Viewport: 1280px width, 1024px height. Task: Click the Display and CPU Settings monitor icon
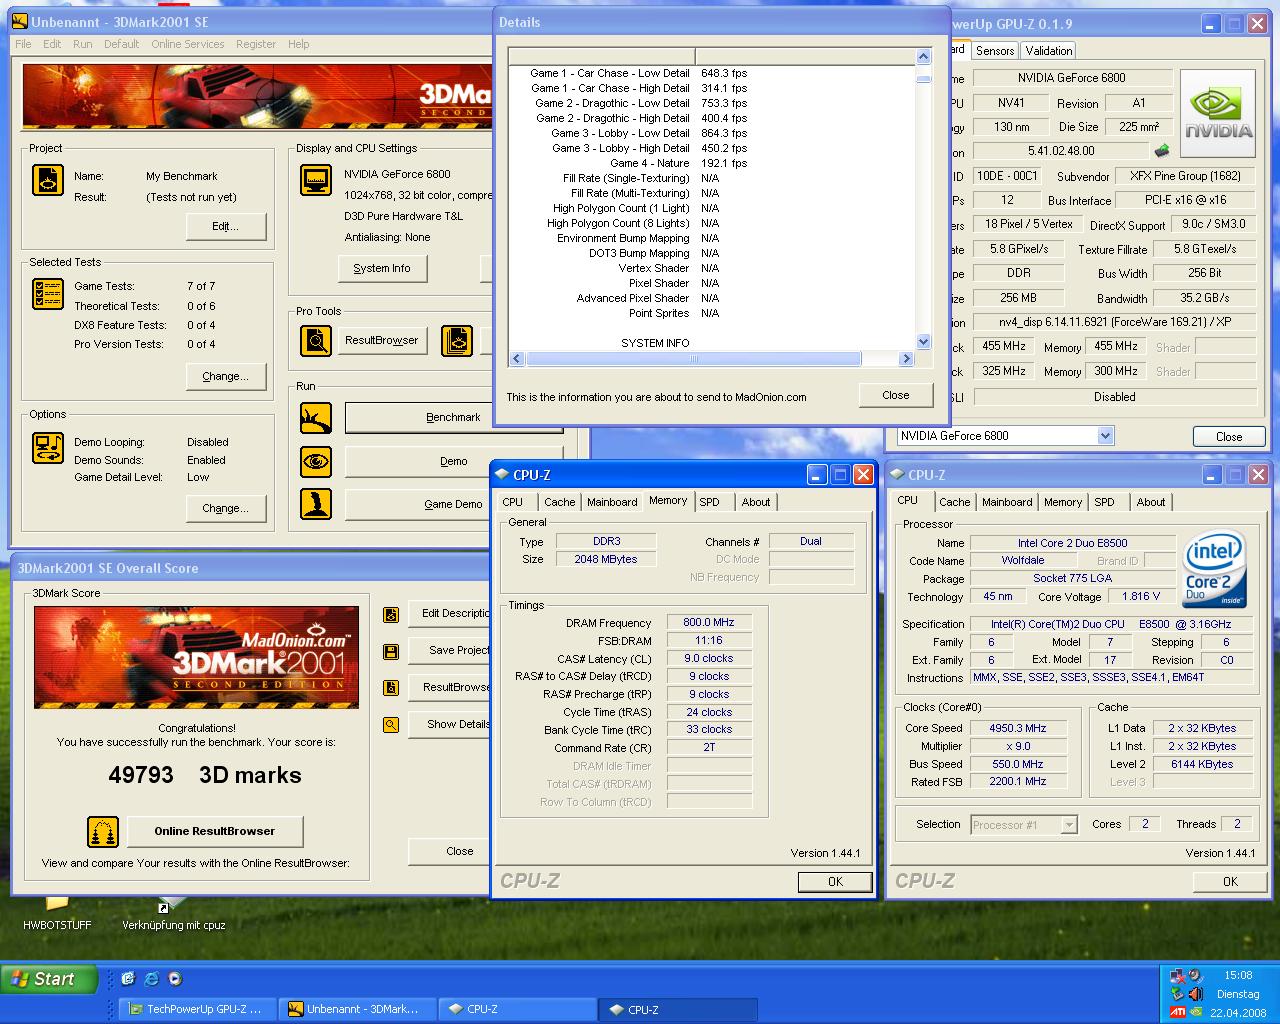pos(316,181)
